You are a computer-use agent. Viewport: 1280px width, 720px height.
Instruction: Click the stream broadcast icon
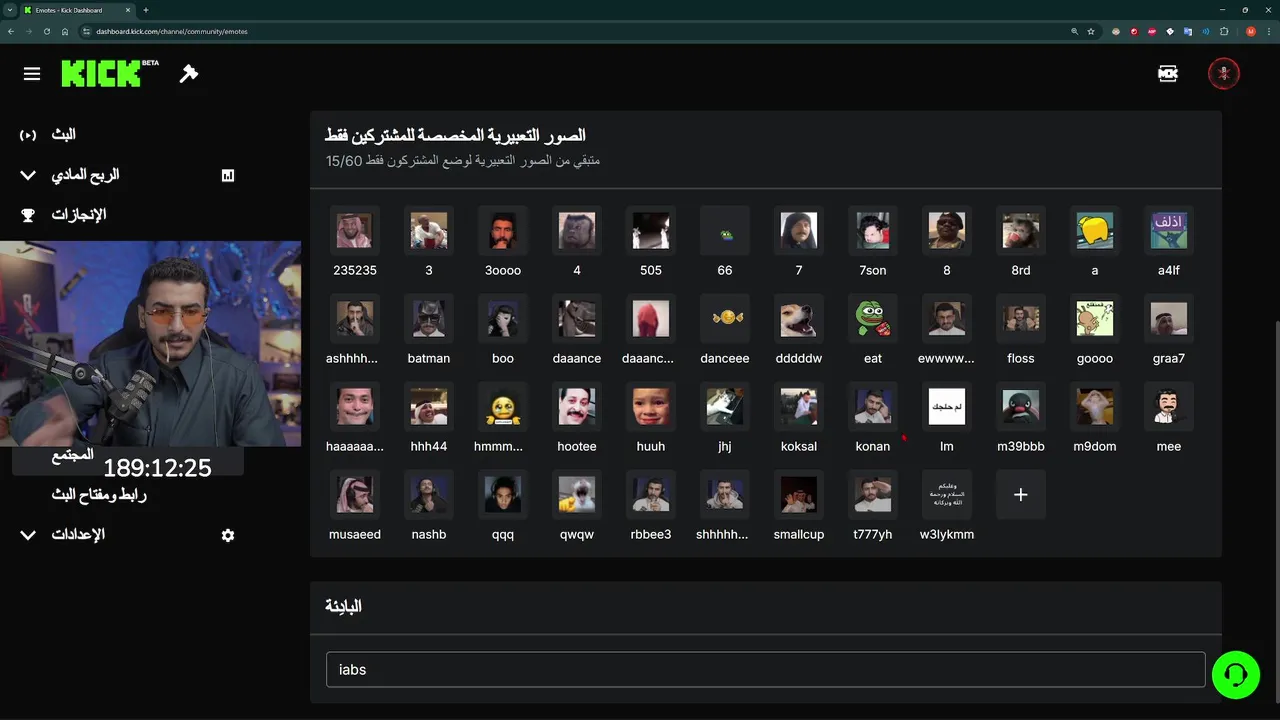tap(28, 135)
